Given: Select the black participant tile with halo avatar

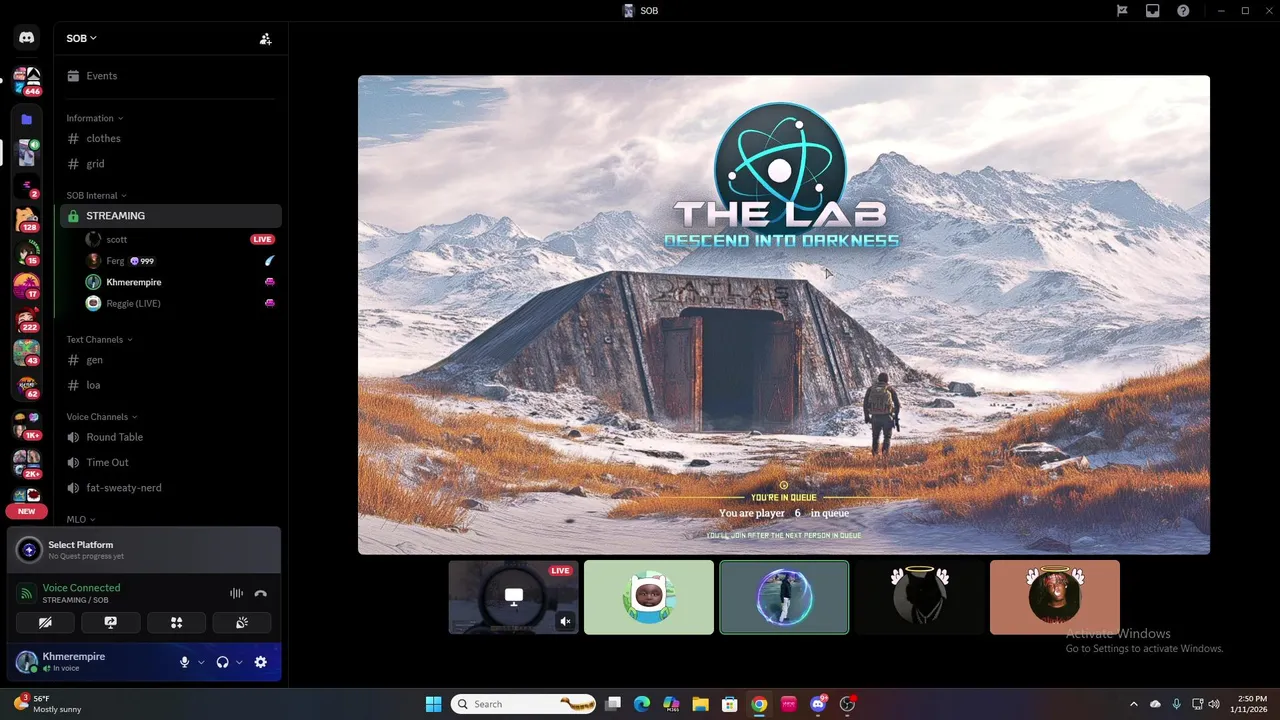Looking at the screenshot, I should [x=920, y=597].
